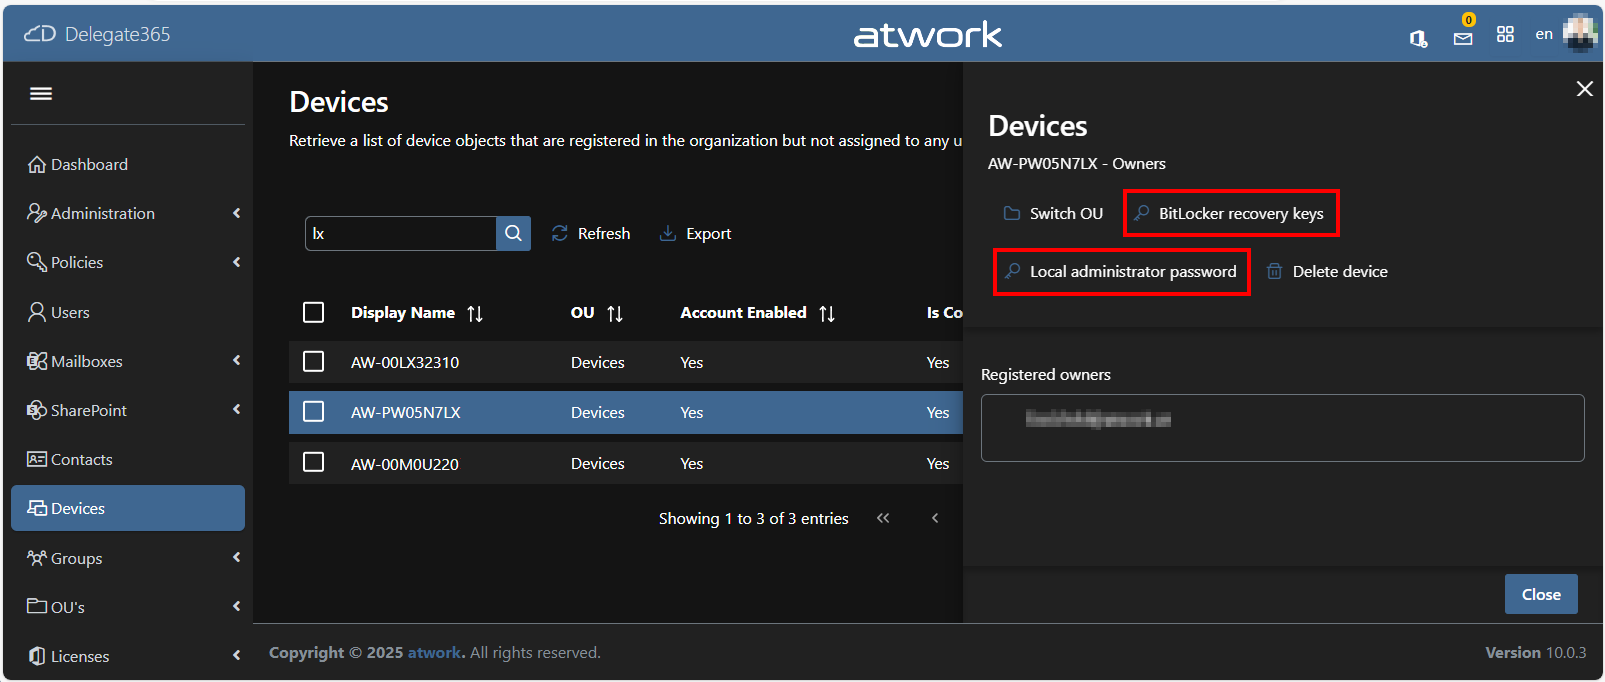The image size is (1605, 682).
Task: Click the hamburger menu icon in sidebar
Action: (41, 94)
